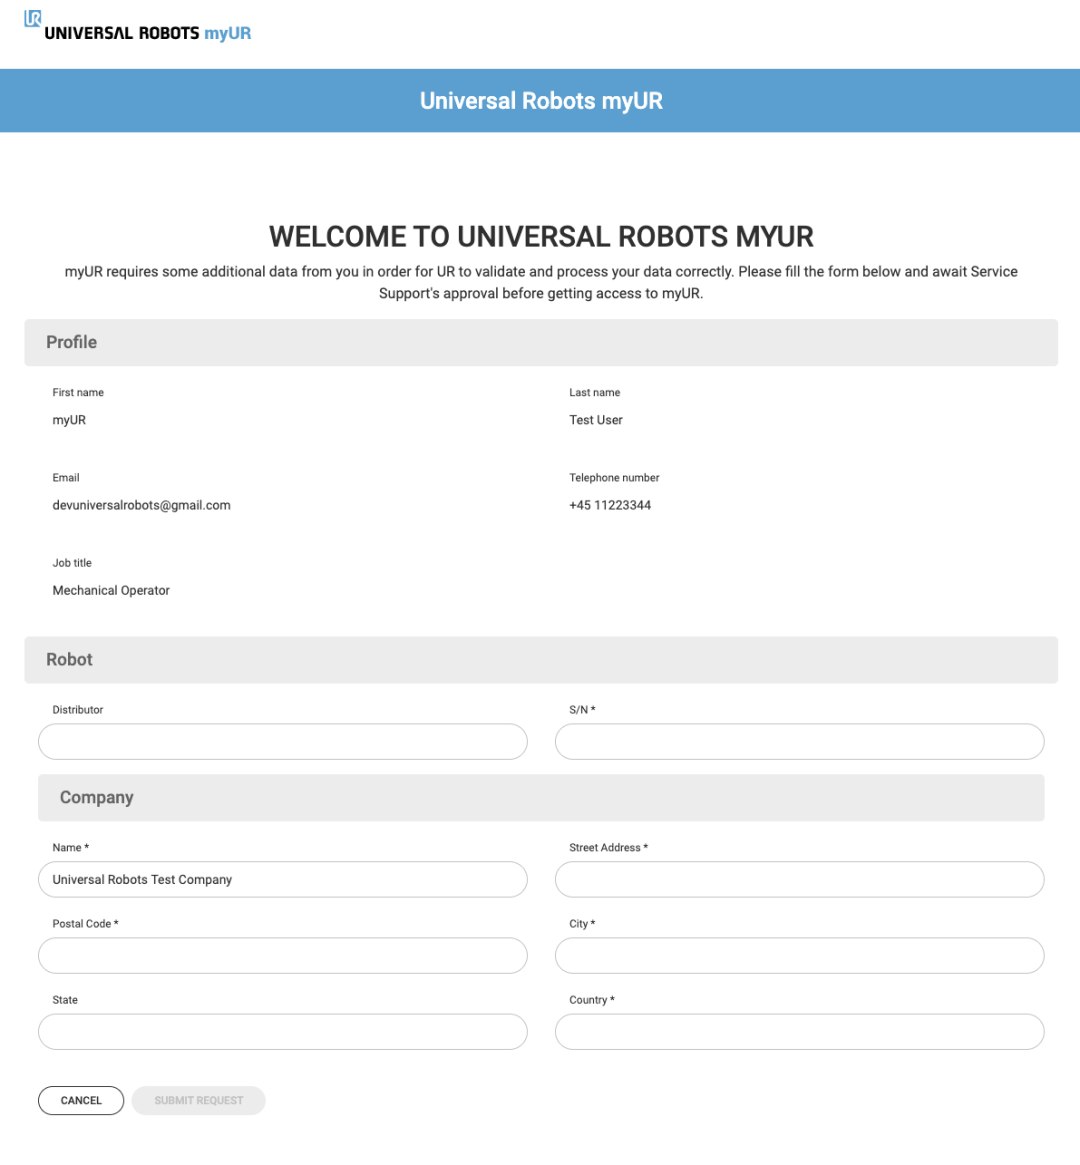Click the Company section header
Screen dimensions: 1080x1165
coord(541,798)
